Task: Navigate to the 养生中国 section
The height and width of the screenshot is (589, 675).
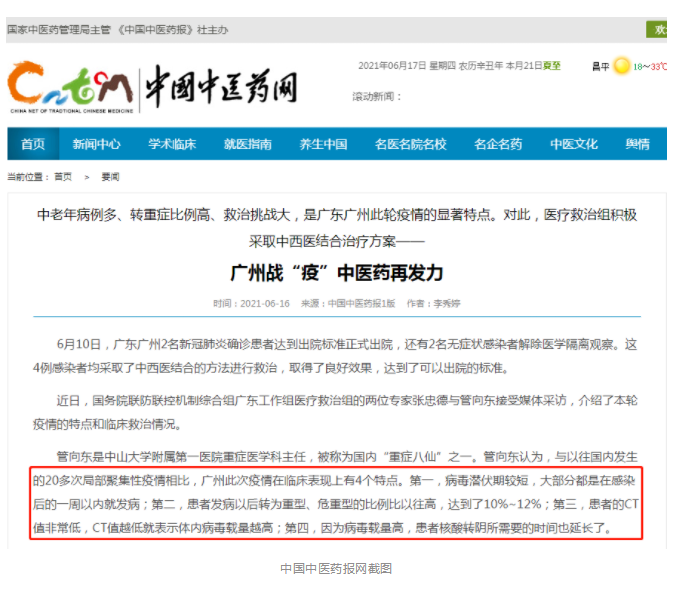Action: pos(323,144)
